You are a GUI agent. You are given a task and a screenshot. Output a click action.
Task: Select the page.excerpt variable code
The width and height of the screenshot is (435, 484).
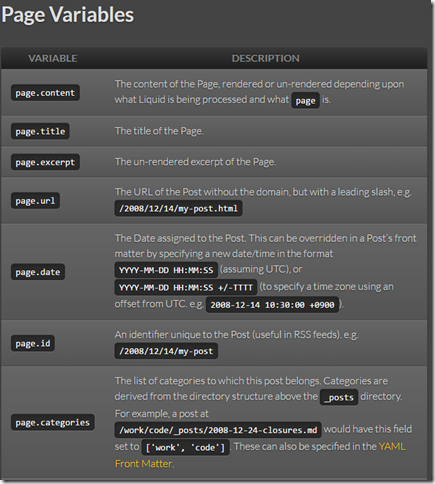point(45,162)
